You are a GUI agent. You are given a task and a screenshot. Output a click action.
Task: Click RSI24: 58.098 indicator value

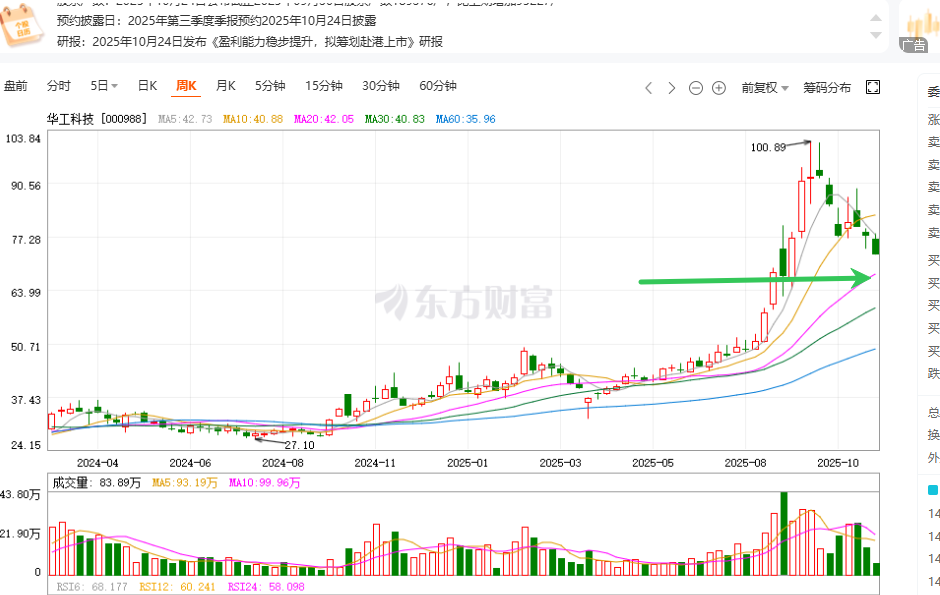click(x=266, y=587)
